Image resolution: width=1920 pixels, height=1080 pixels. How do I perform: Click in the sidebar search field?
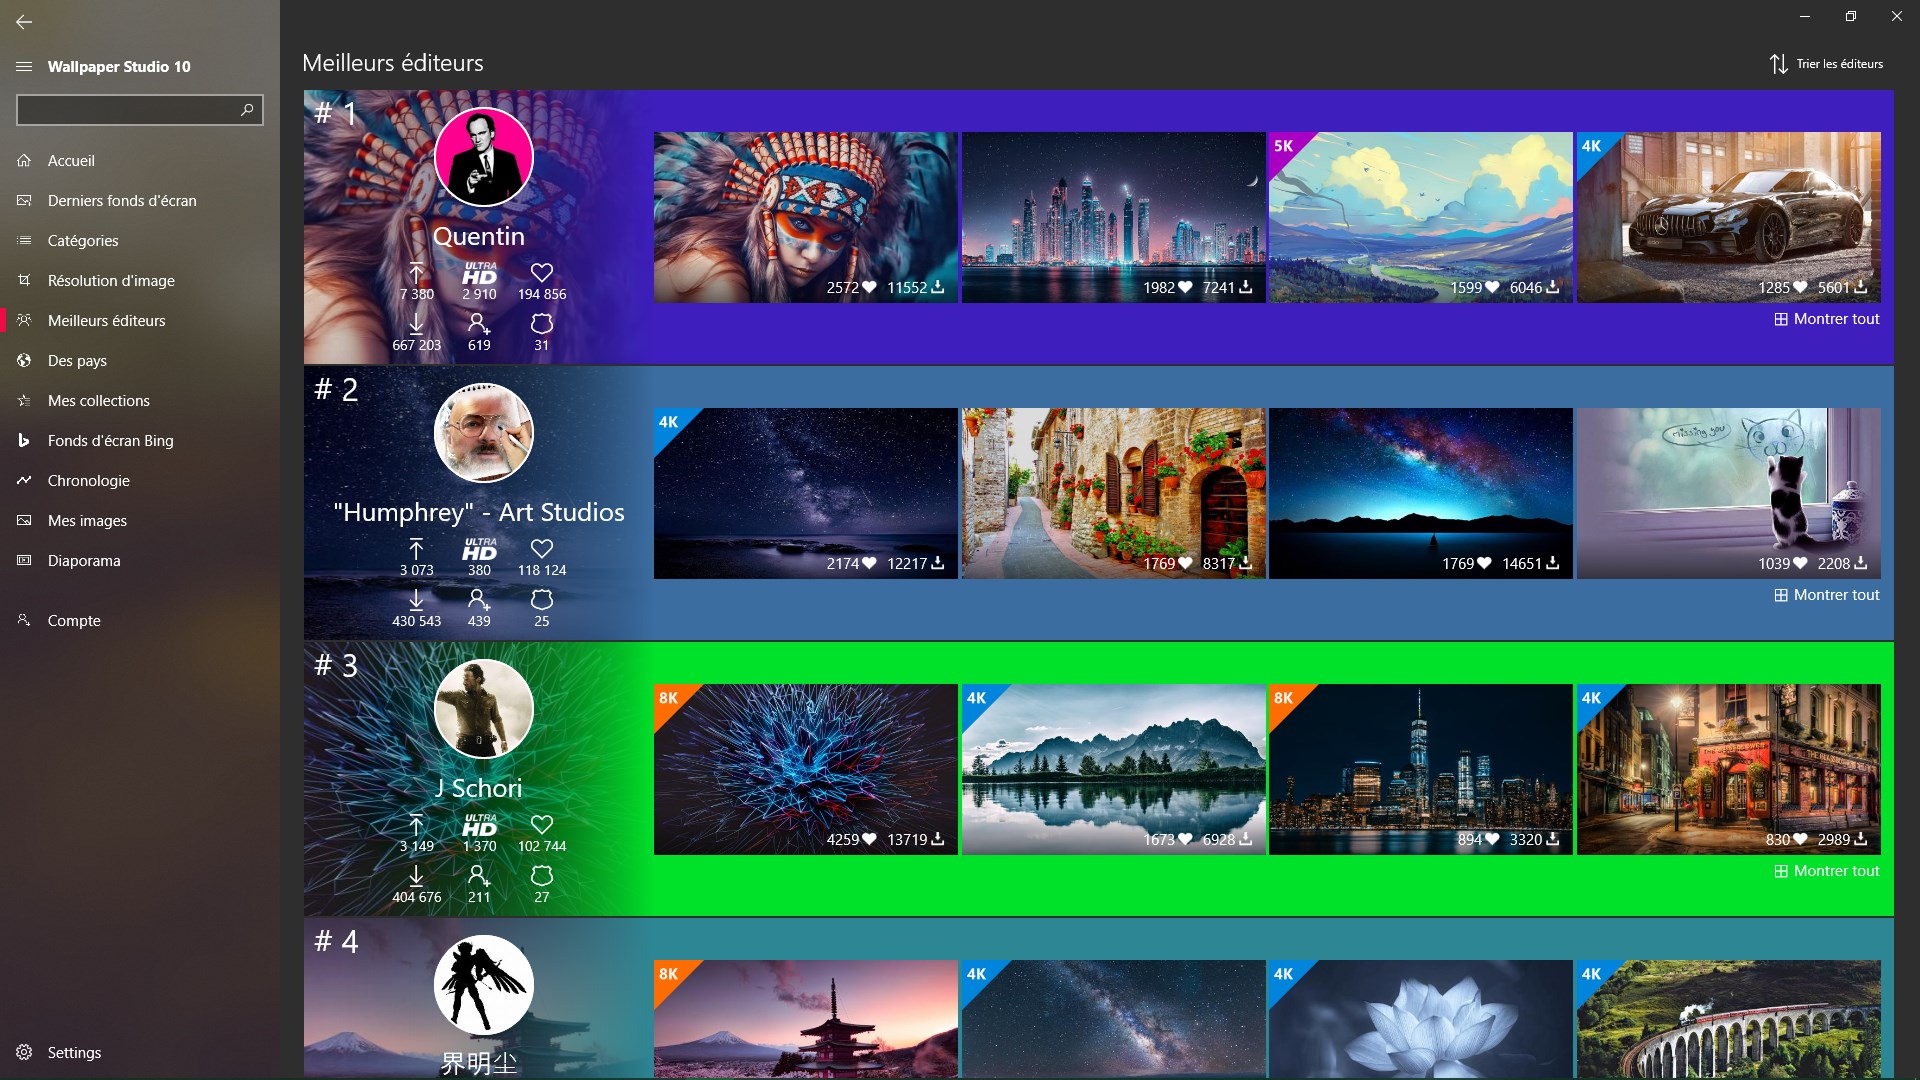tap(125, 110)
